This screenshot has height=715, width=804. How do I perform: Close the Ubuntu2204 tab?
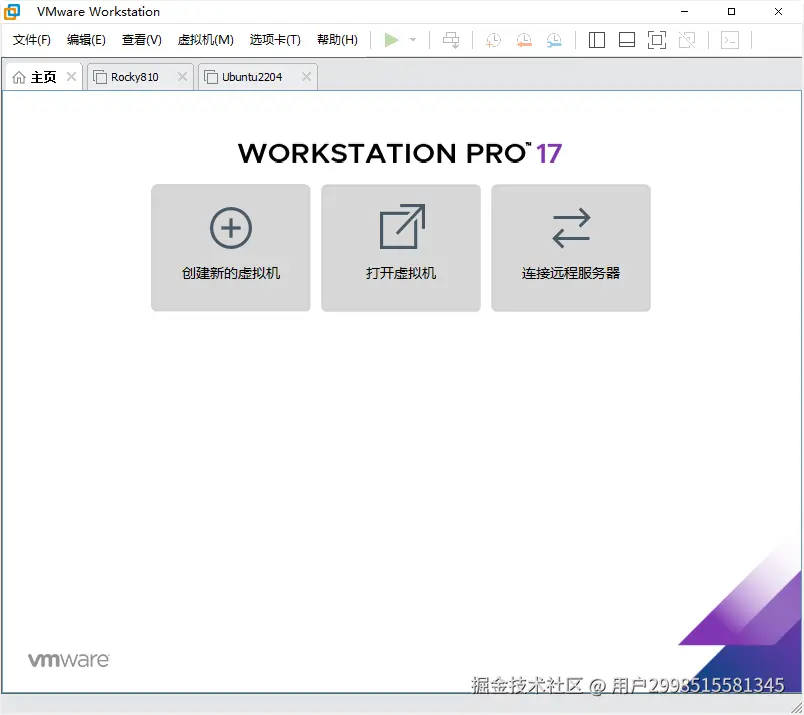point(306,77)
